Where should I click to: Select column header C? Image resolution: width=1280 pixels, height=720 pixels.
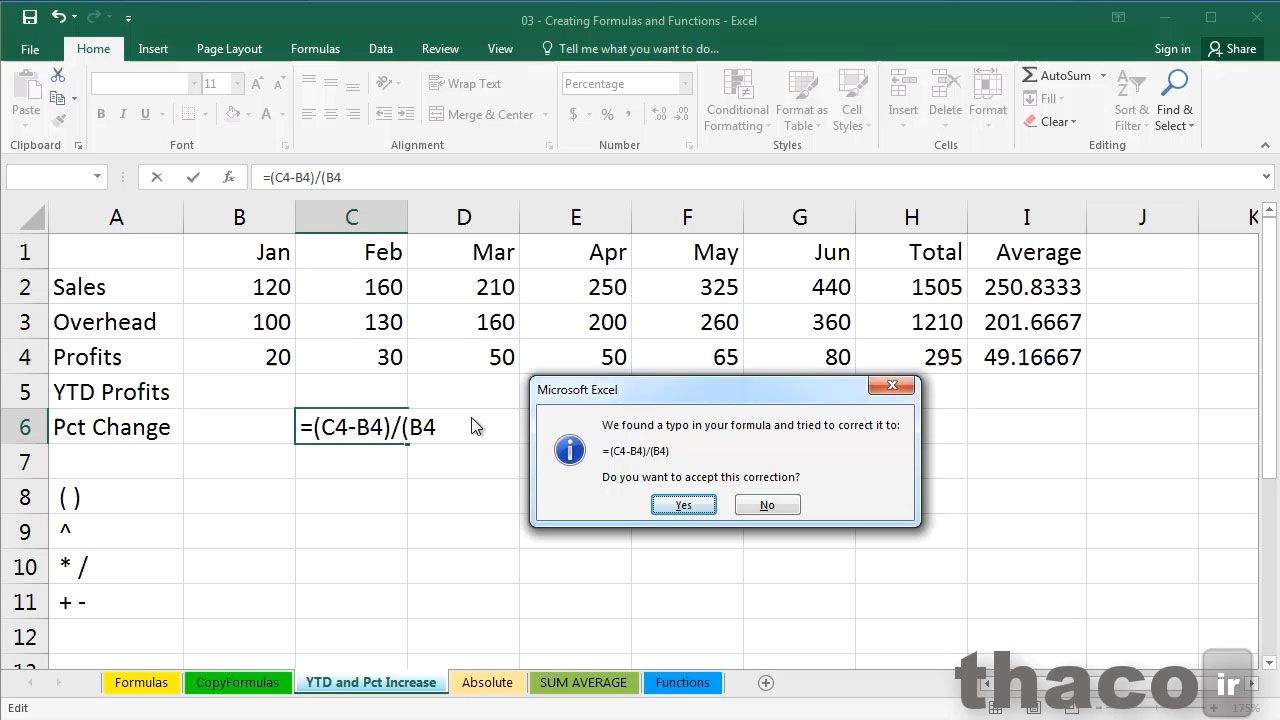pyautogui.click(x=351, y=217)
